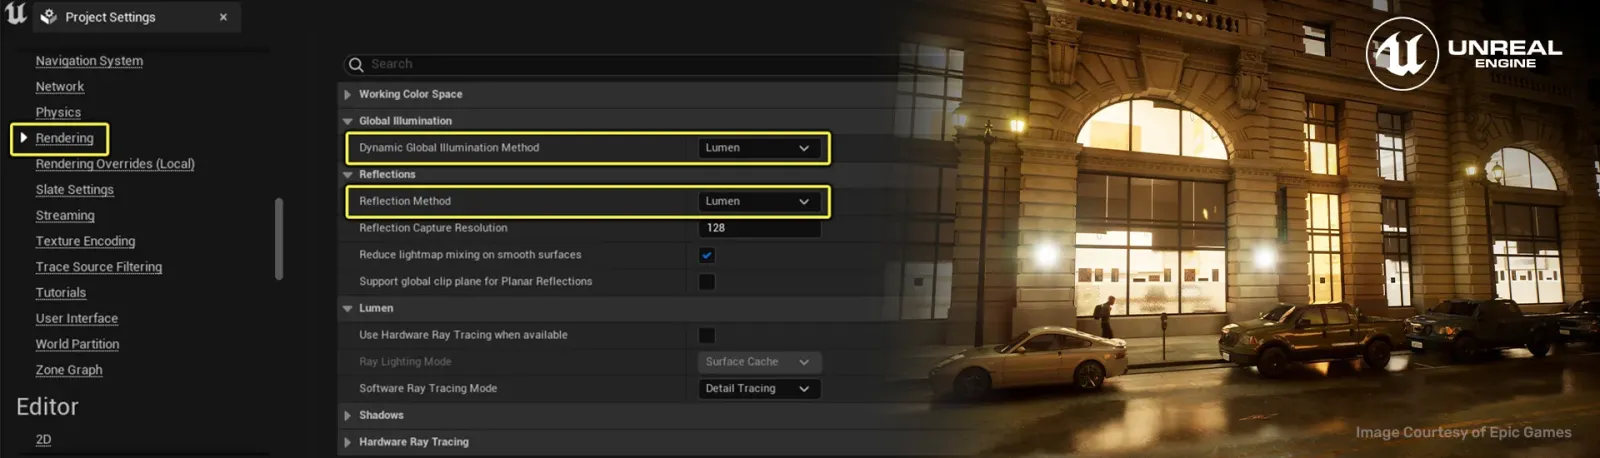
Task: Click the category list vertical scrollbar
Action: pos(279,239)
